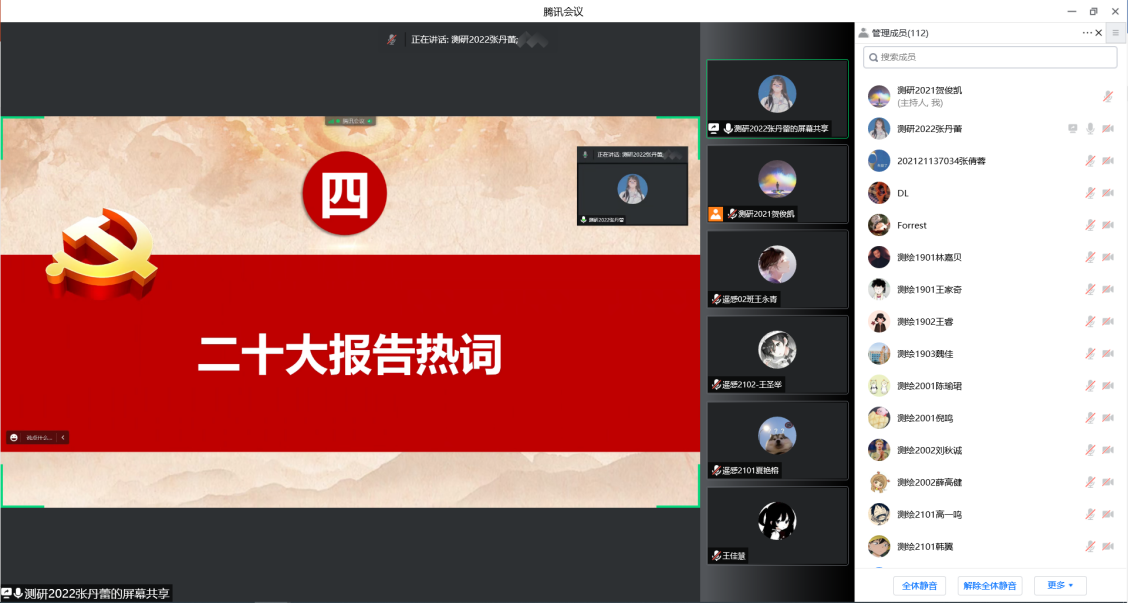Click the 解除全体静音 unmute all button

(989, 585)
